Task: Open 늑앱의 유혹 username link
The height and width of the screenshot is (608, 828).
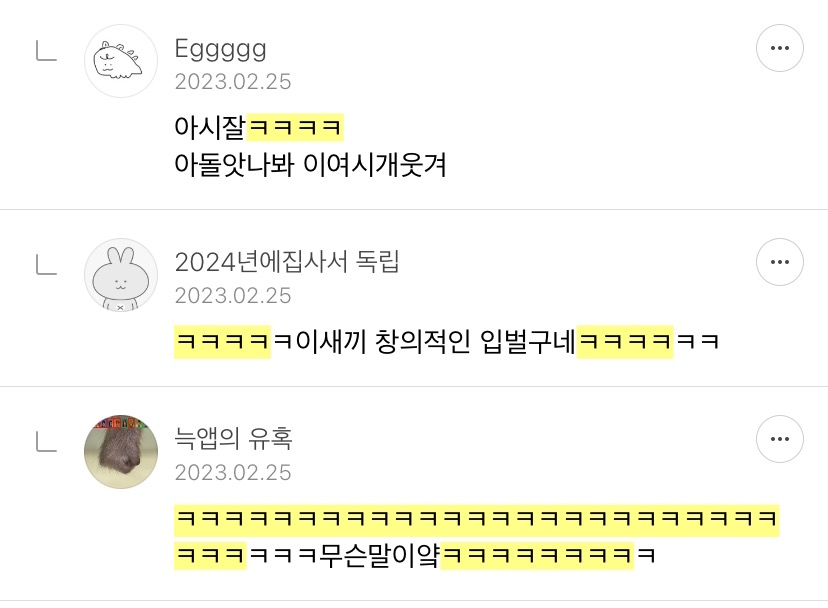Action: (233, 438)
